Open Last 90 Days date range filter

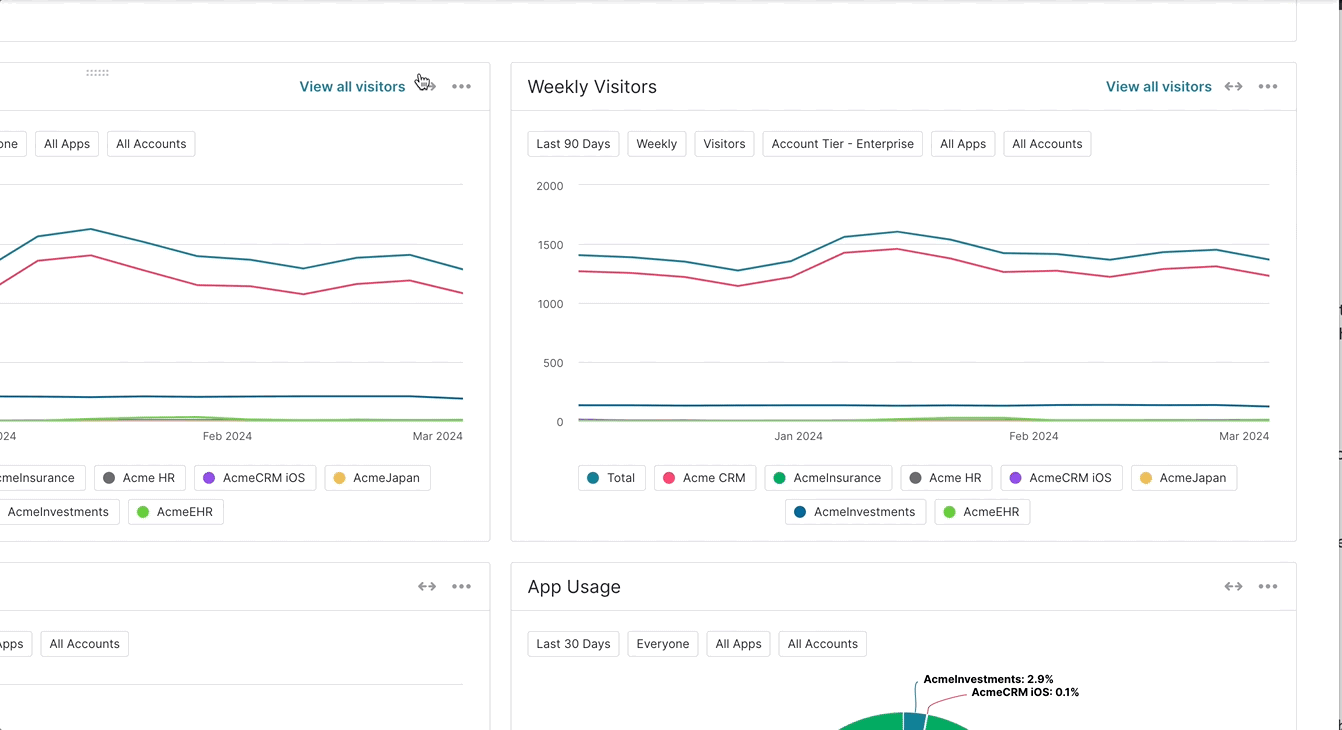pyautogui.click(x=573, y=144)
